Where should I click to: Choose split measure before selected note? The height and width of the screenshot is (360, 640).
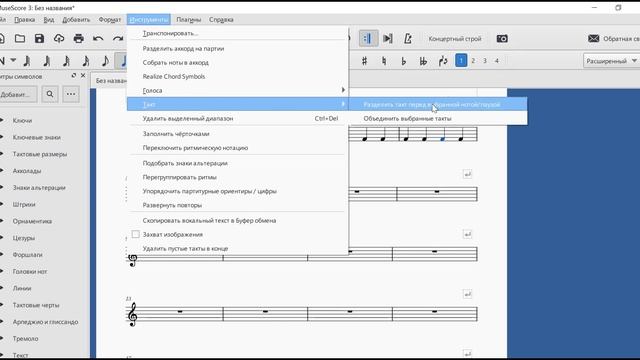(438, 104)
